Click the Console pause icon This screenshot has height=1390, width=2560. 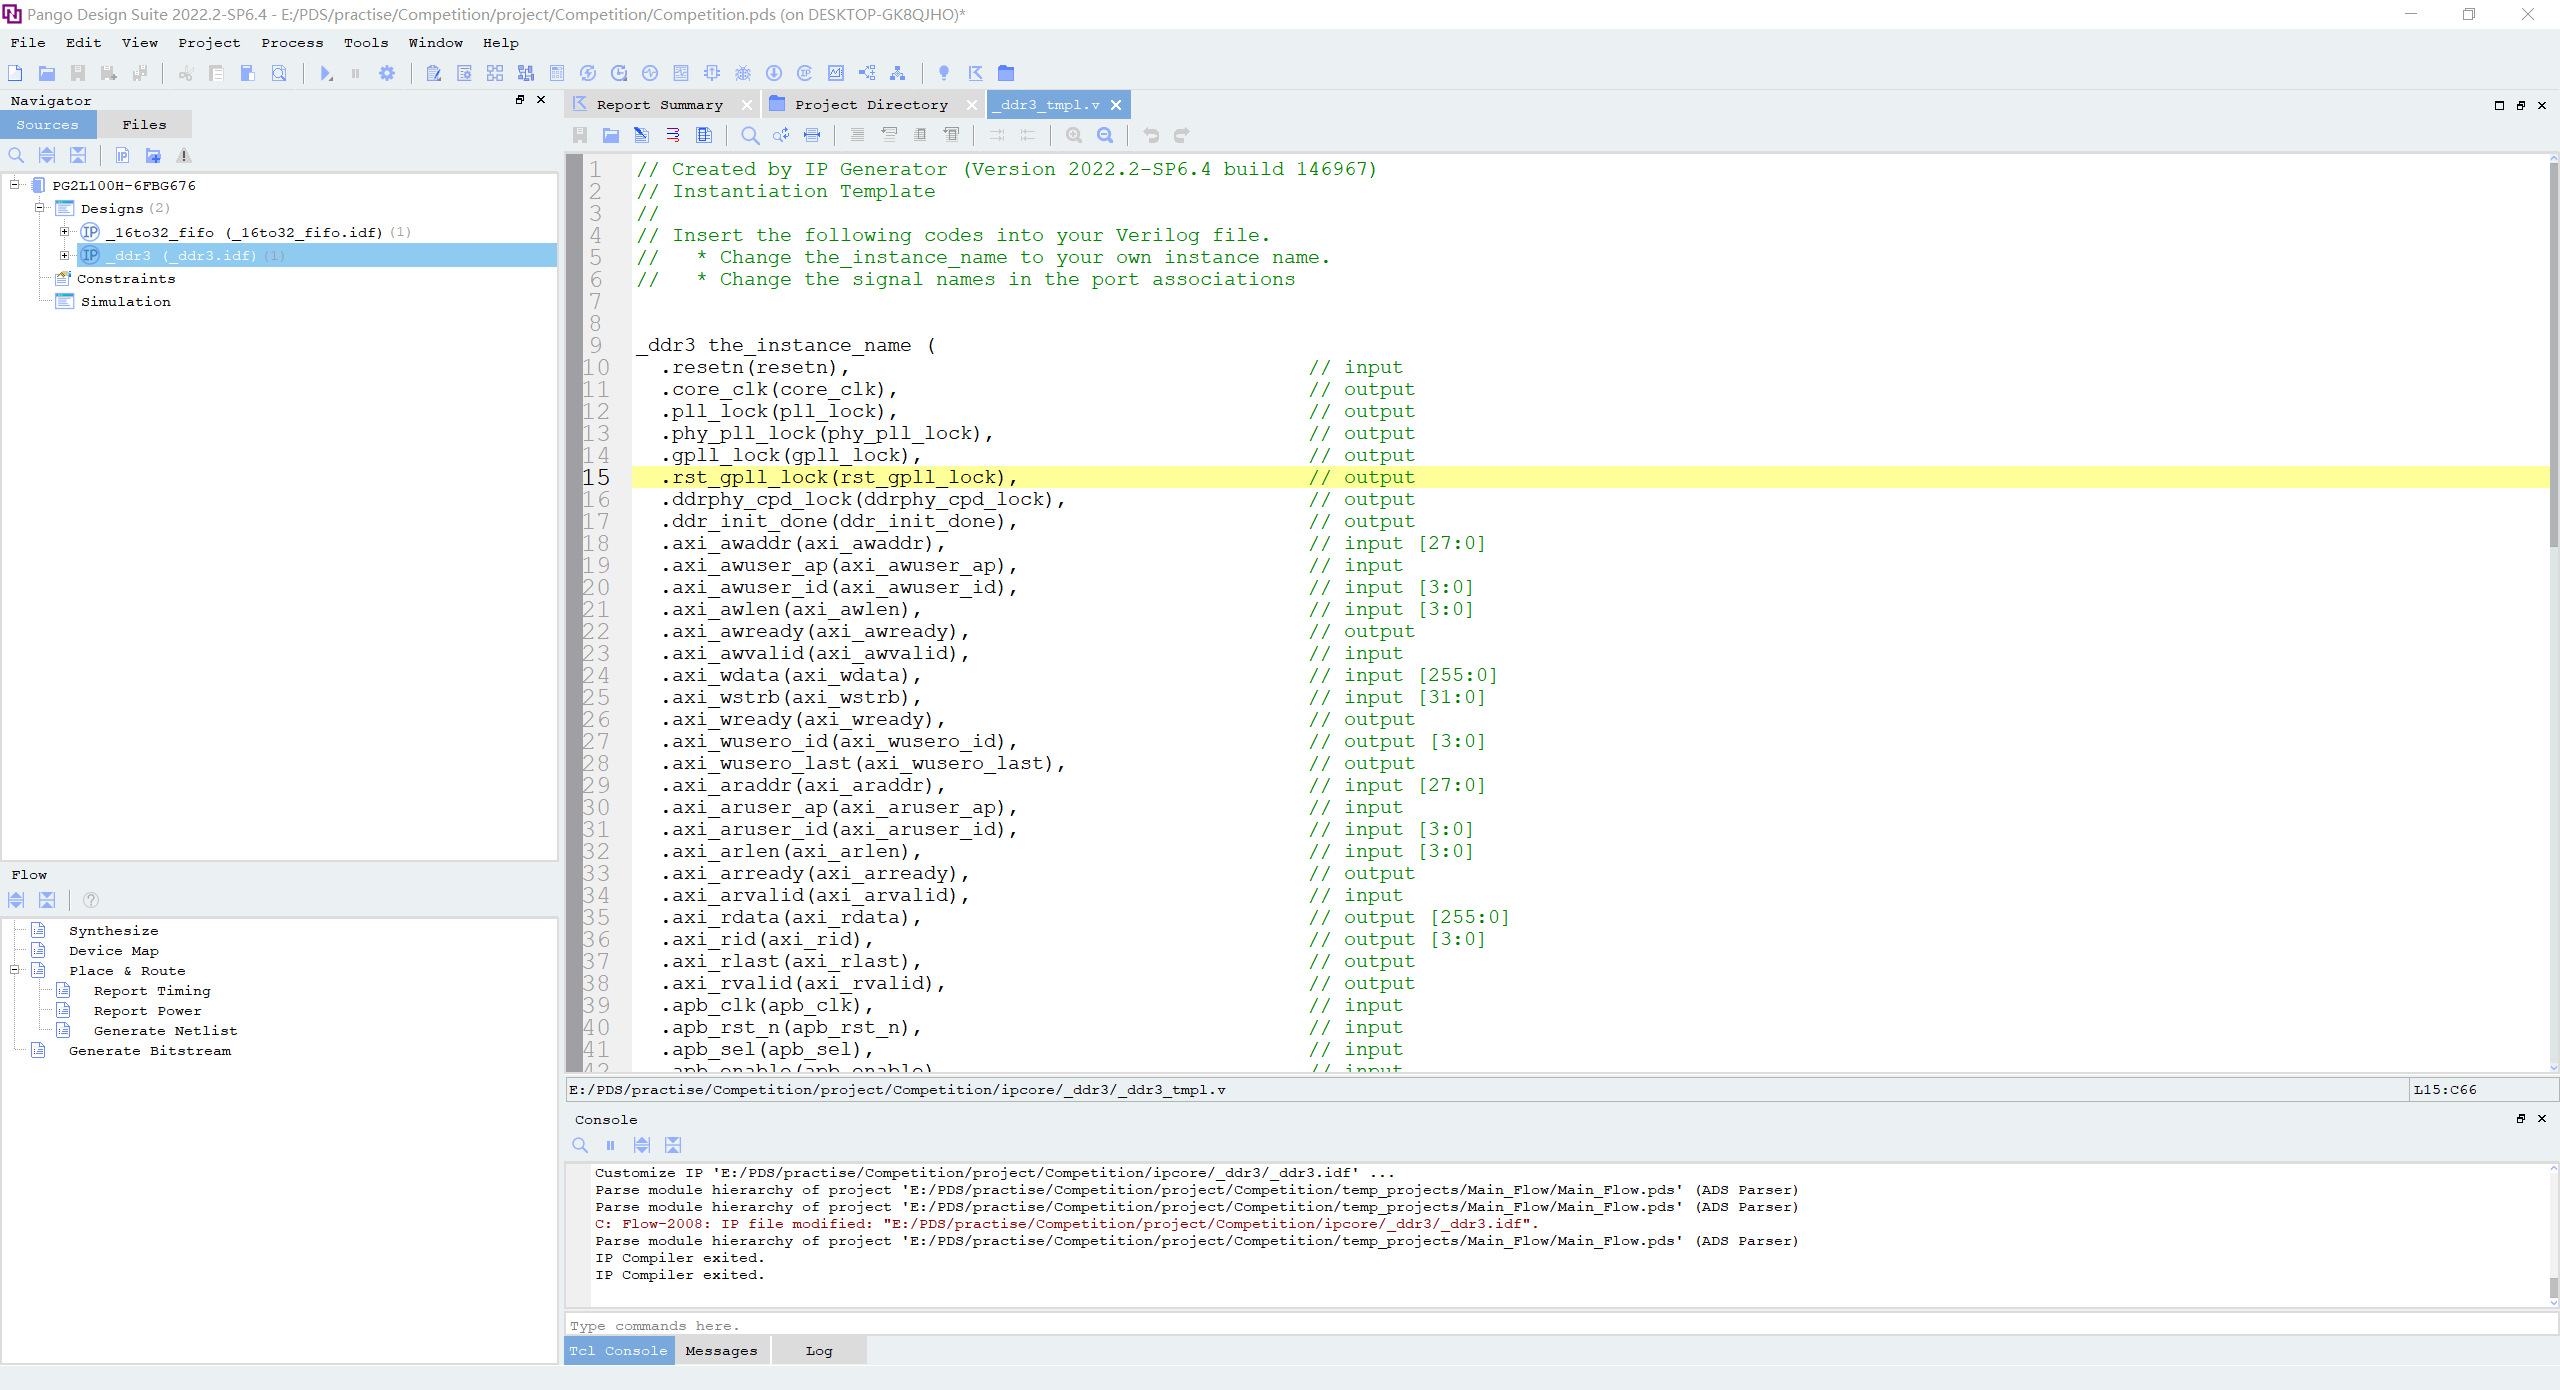(610, 1145)
